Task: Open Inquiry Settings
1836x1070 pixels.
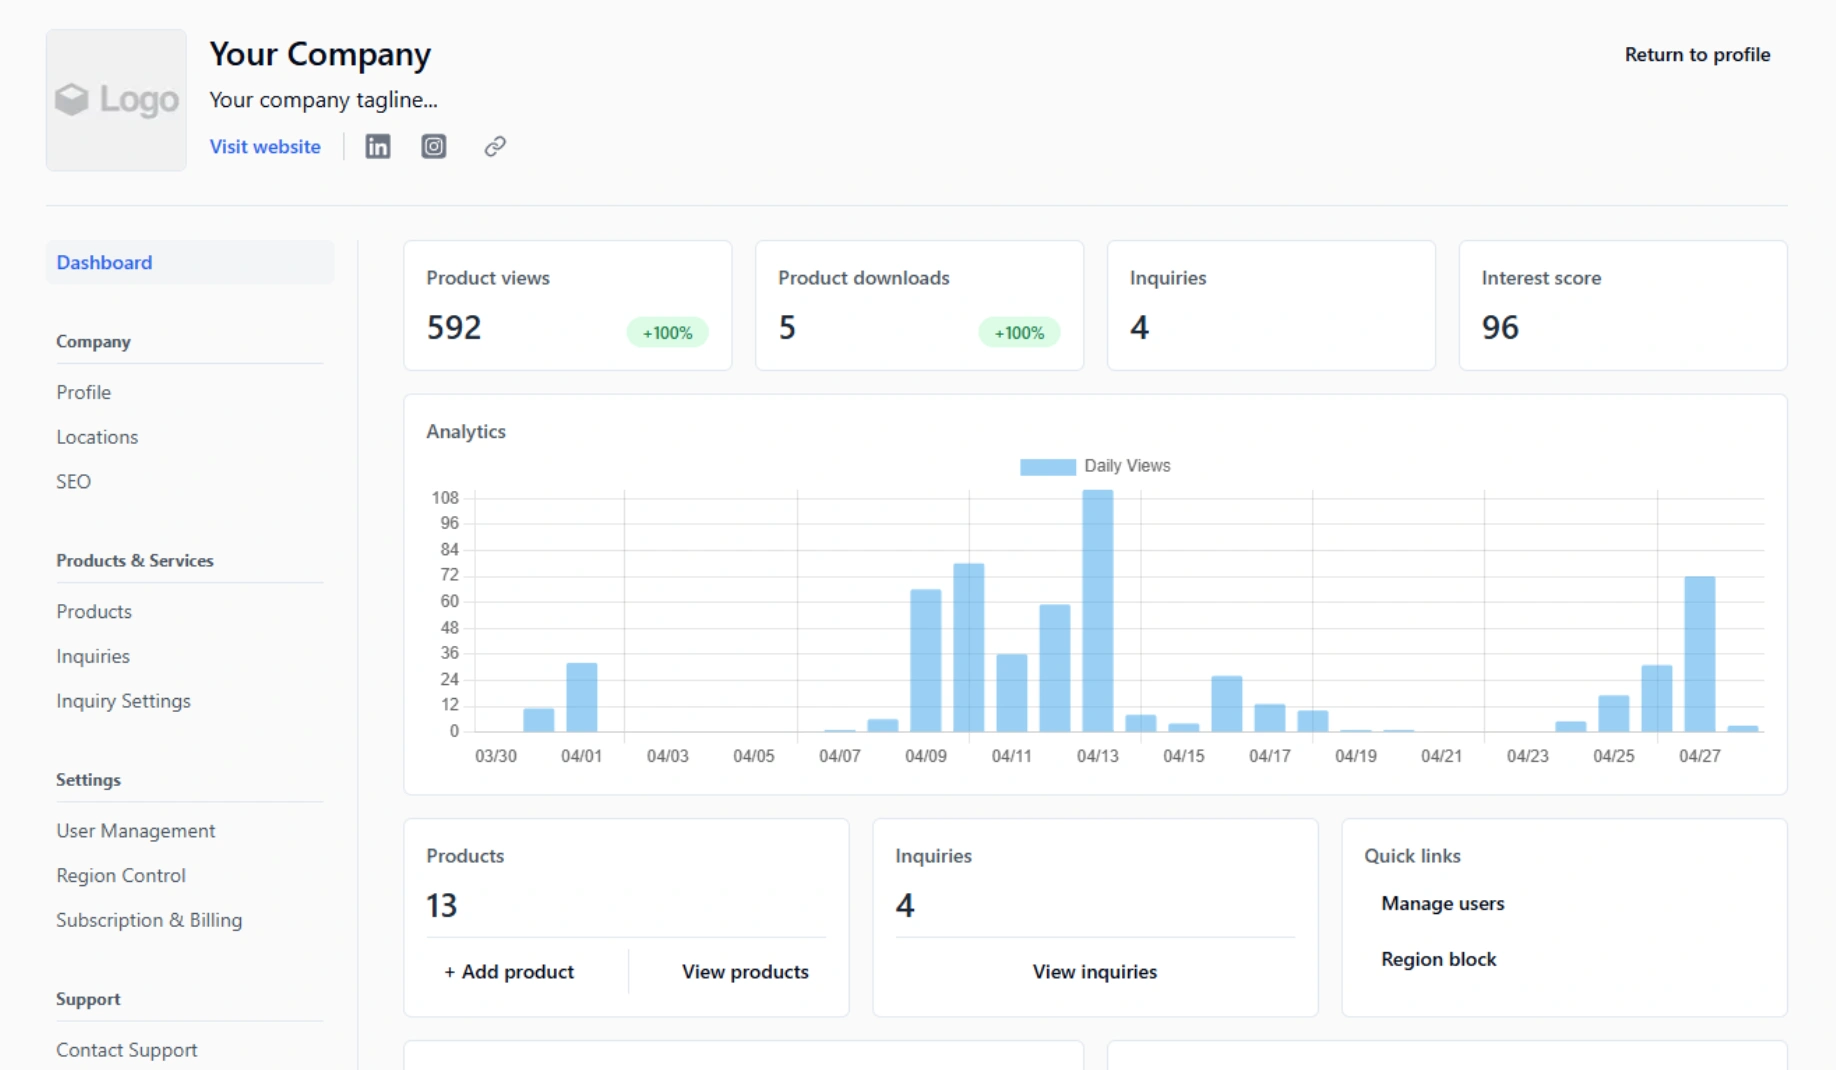Action: point(123,701)
